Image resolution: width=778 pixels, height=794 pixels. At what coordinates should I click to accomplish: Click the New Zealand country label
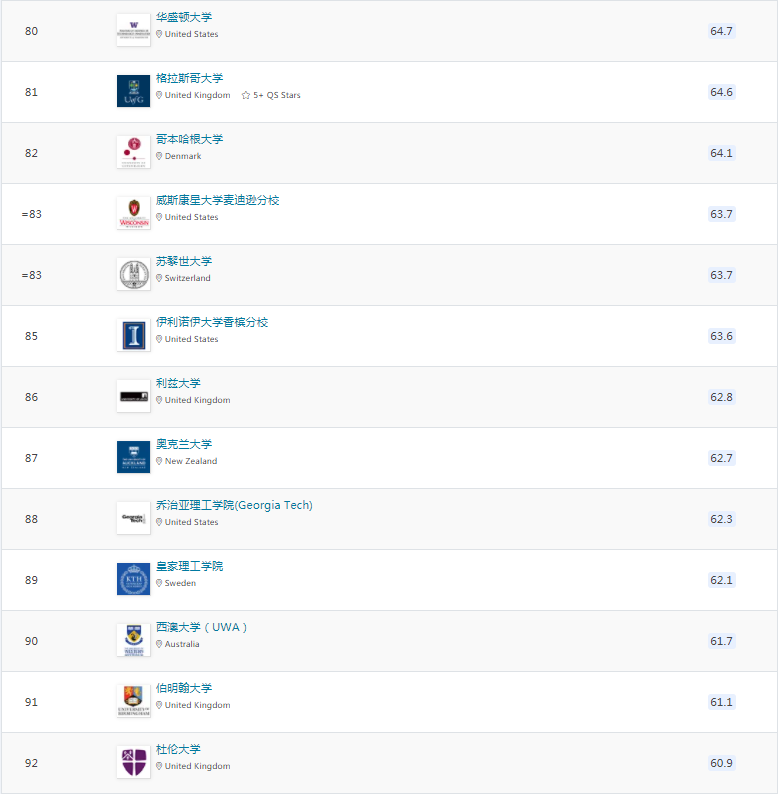191,461
